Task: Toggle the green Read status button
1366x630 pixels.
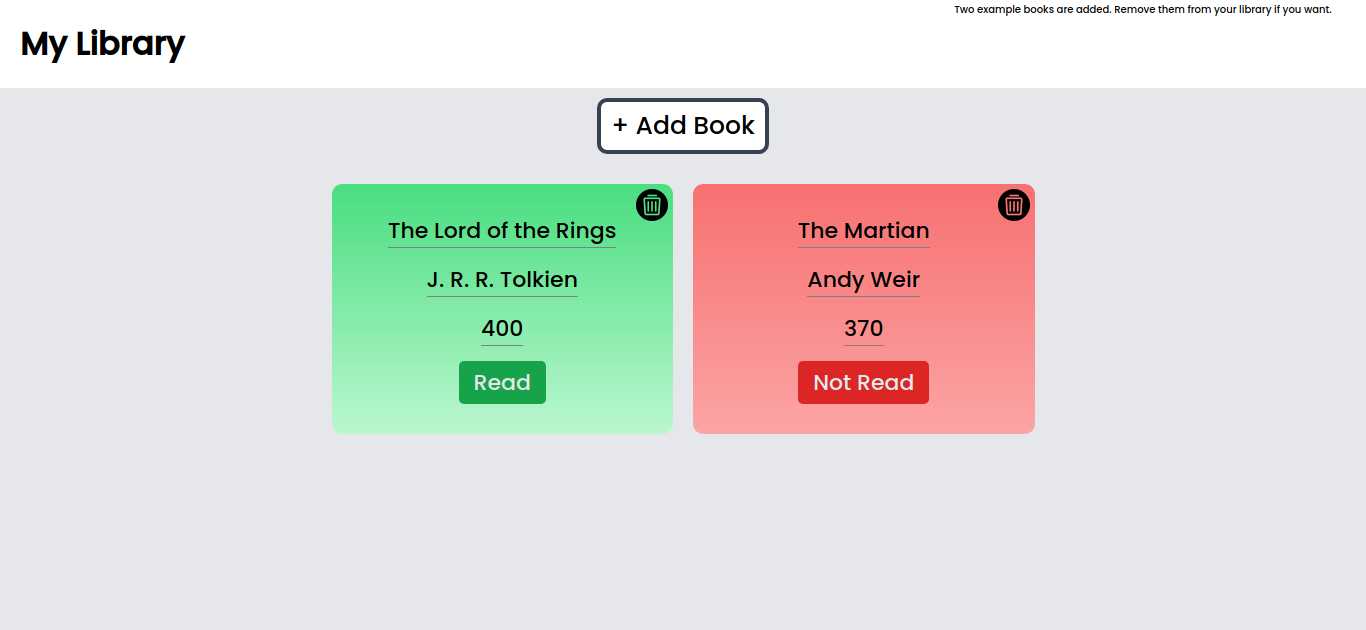Action: 502,383
